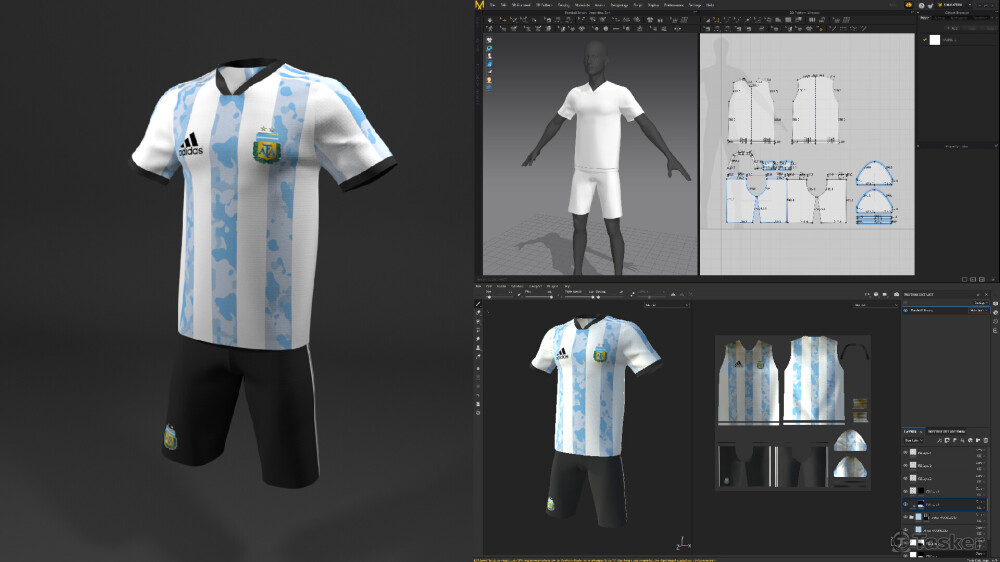The height and width of the screenshot is (562, 1000).
Task: Toggle visibility of the texture set entry
Action: (x=906, y=311)
